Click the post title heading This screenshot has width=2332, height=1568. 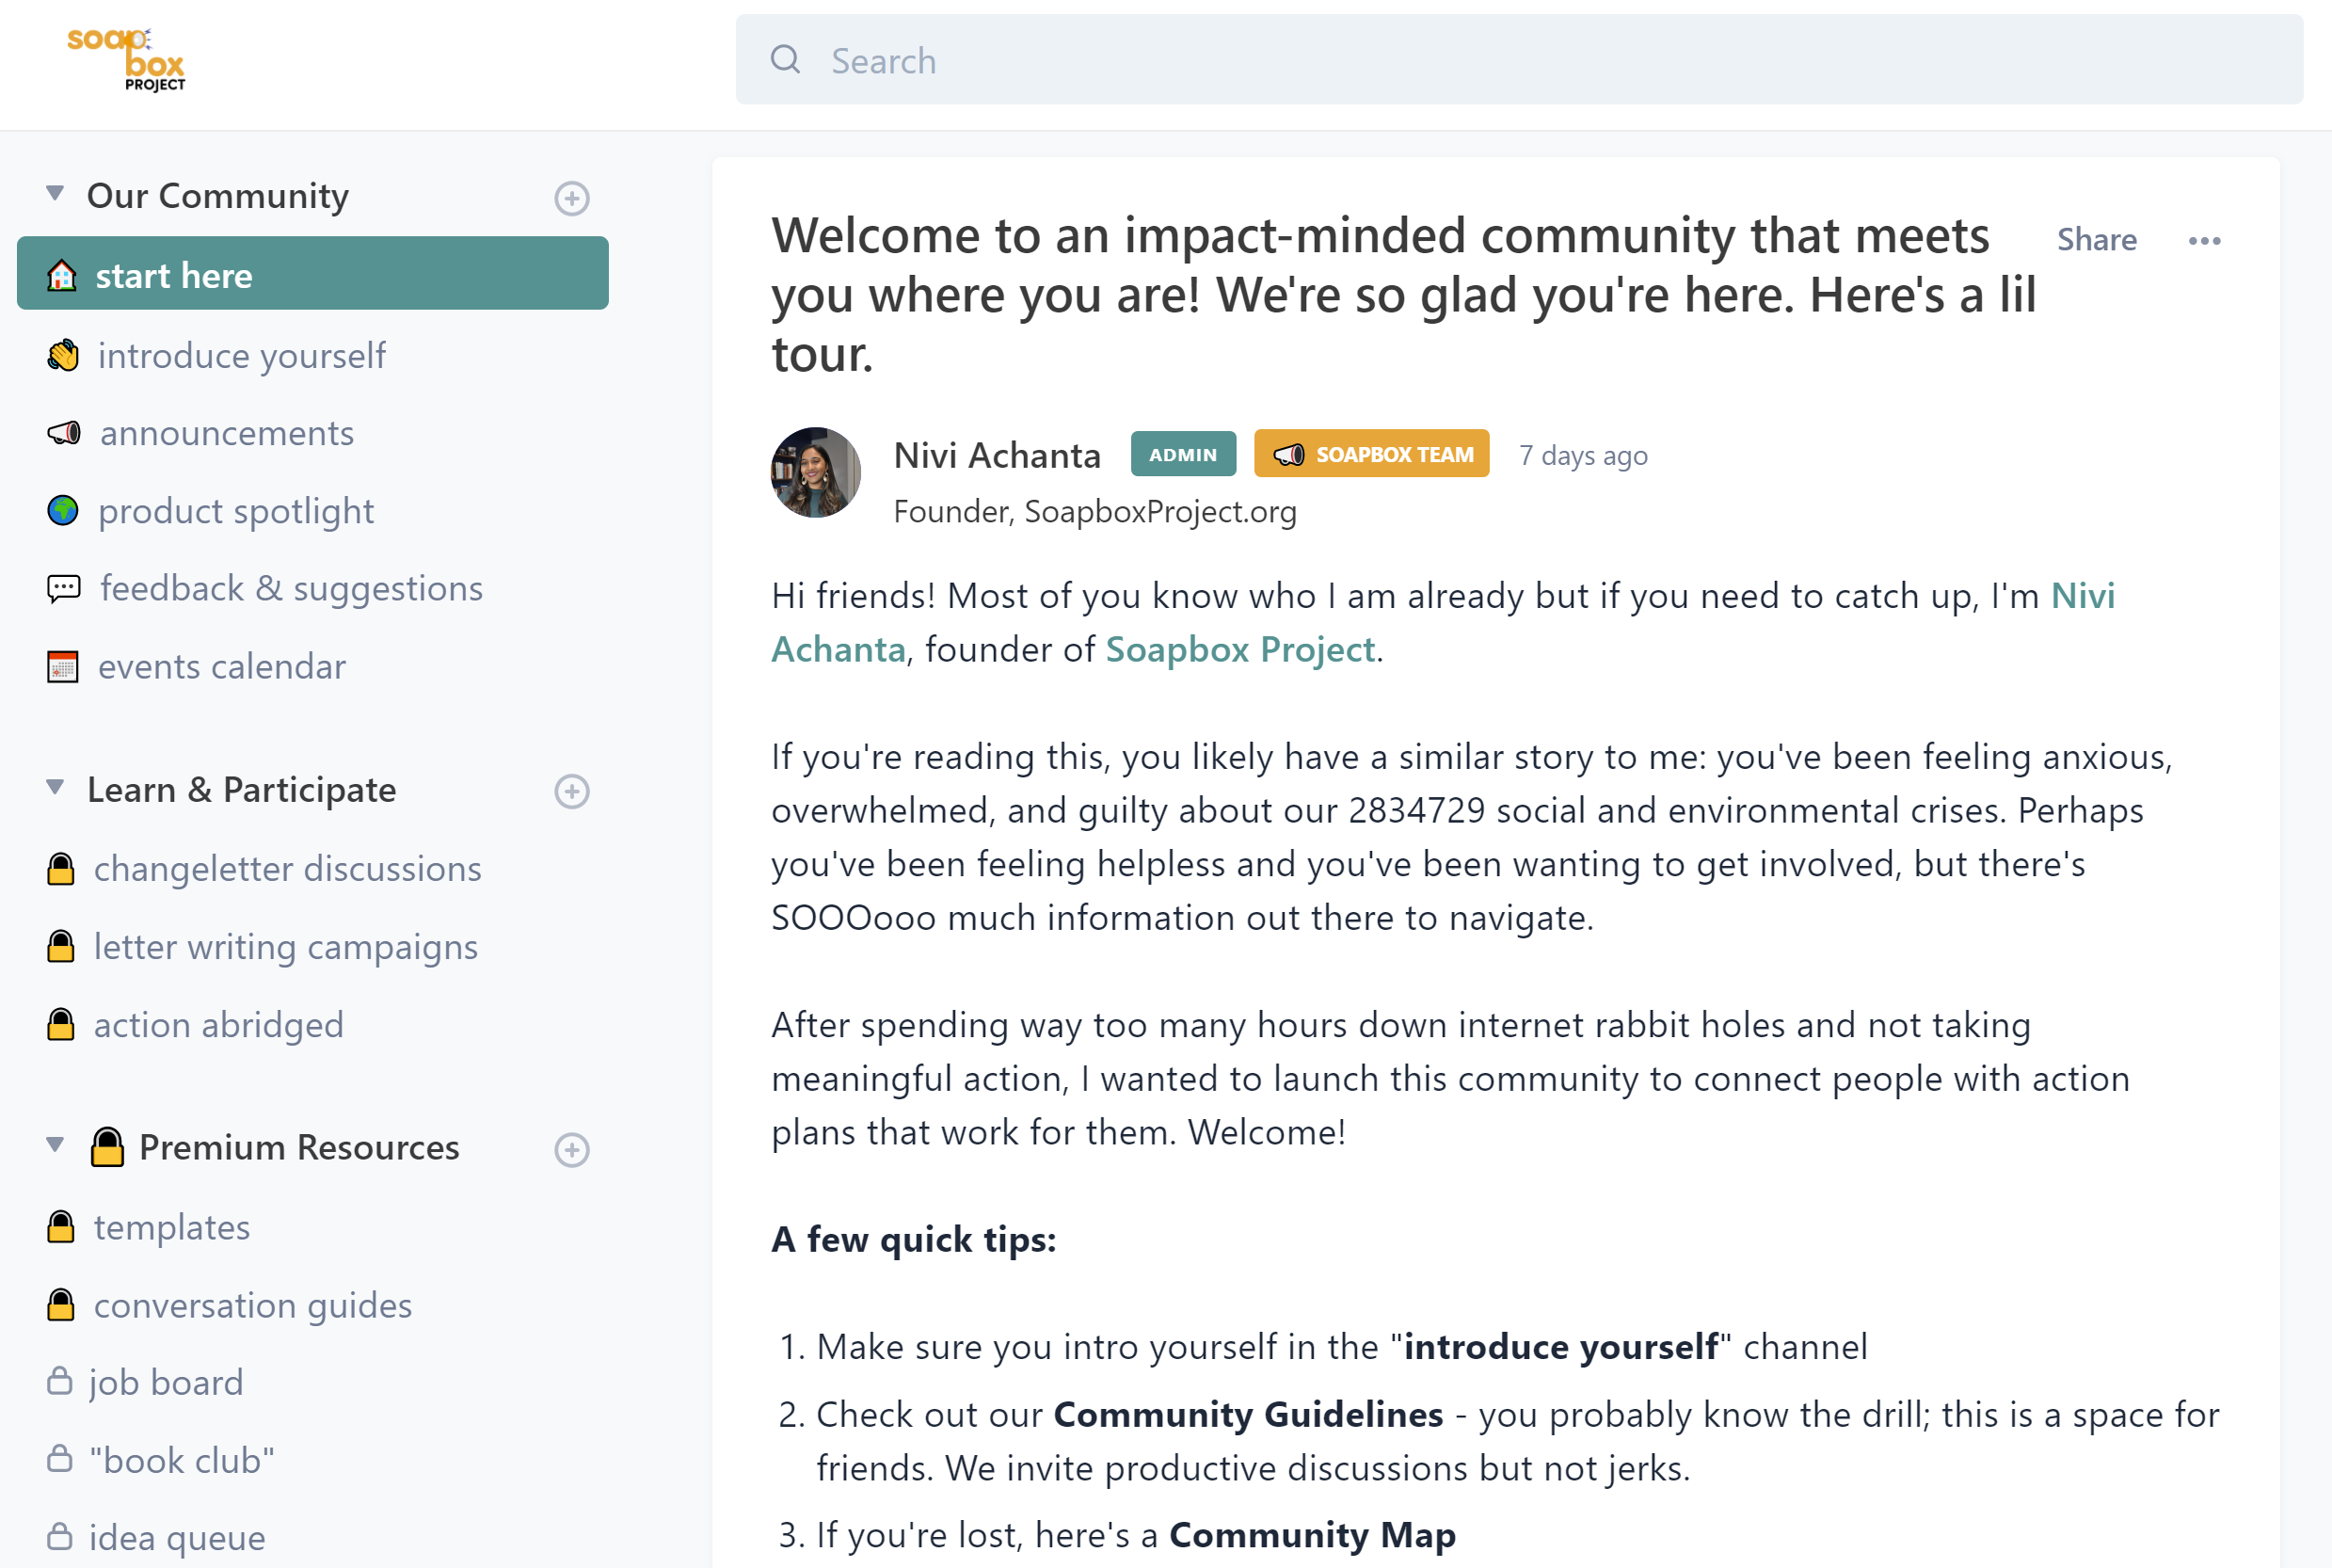tap(1403, 295)
